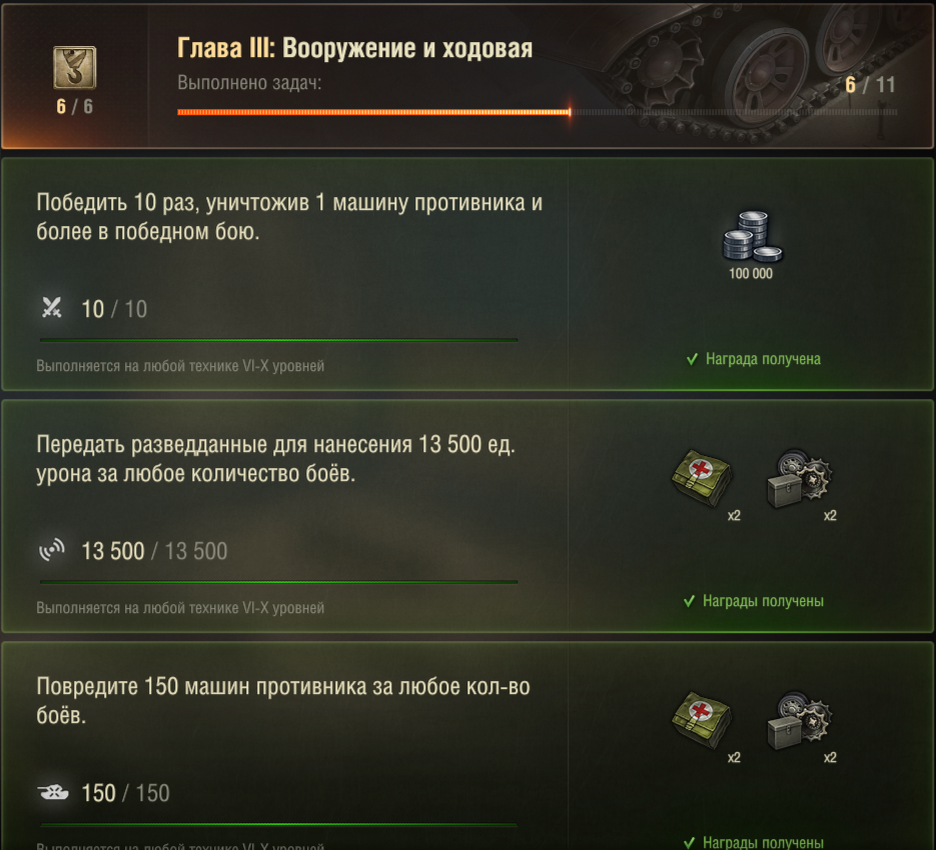Click the repair kit in damage-150 task
The width and height of the screenshot is (936, 850).
[x=799, y=720]
